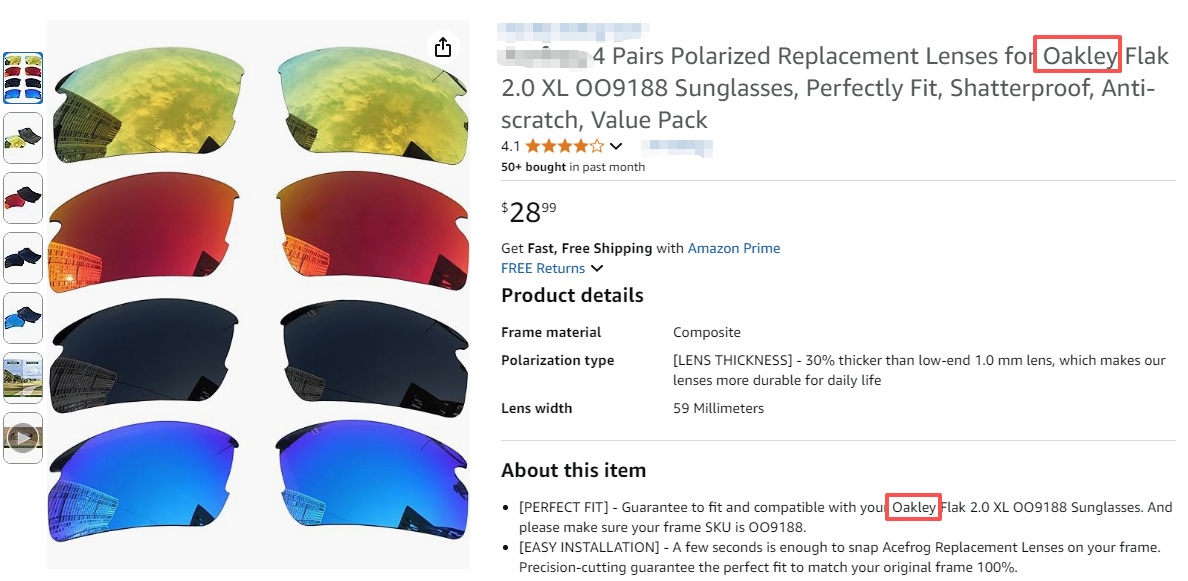
Task: Open the Amazon Prime link
Action: (x=733, y=248)
